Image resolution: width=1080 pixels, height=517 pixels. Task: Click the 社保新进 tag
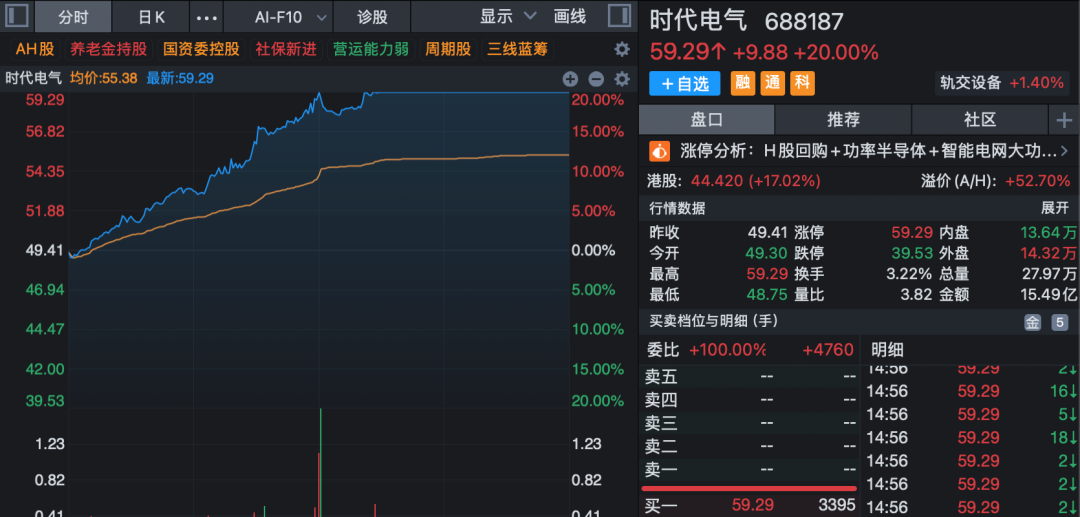coord(286,50)
